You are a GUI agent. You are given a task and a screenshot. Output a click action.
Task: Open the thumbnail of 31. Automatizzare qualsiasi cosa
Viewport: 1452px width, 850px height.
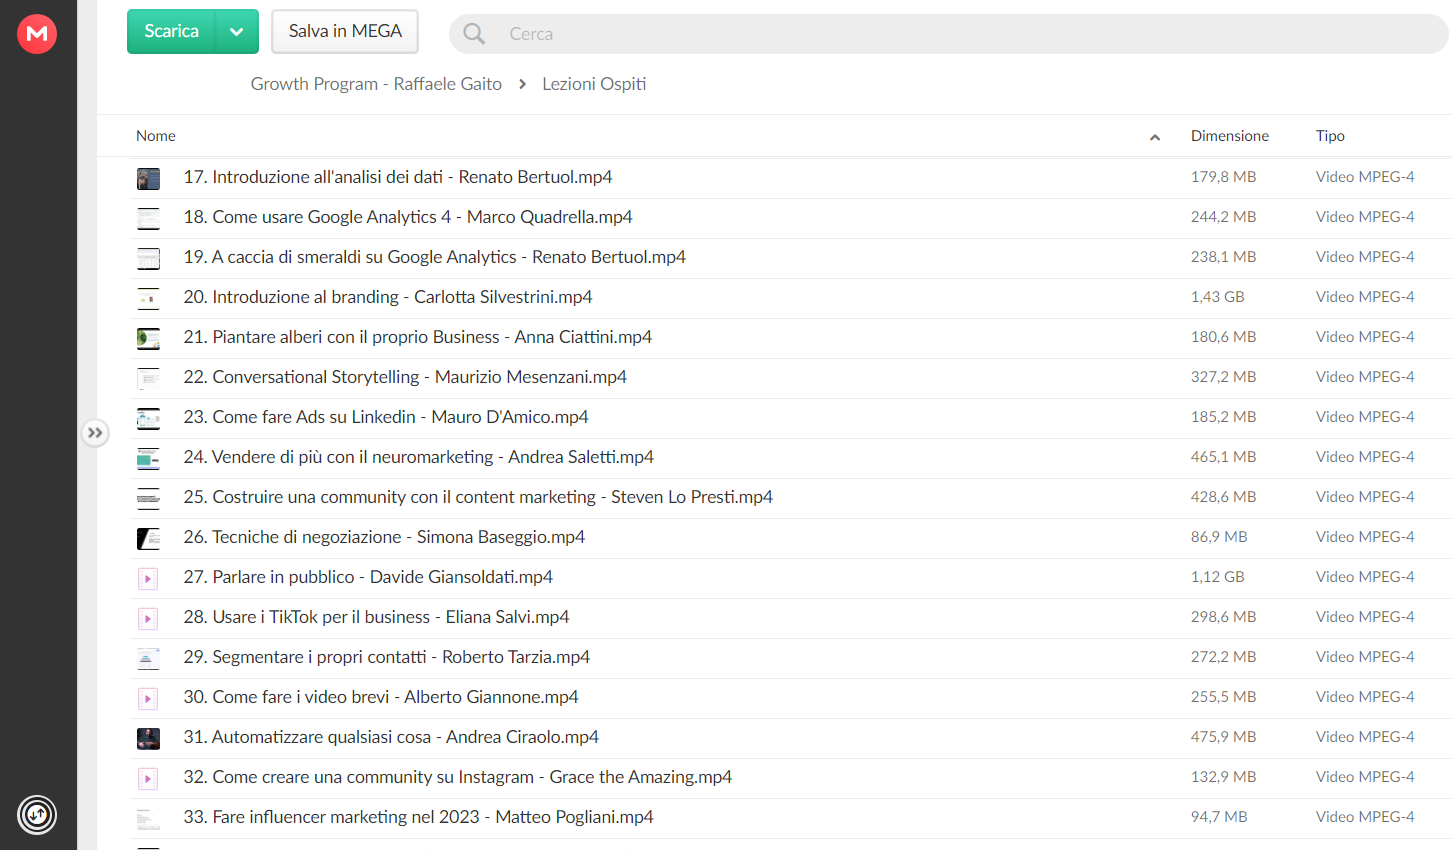[148, 738]
